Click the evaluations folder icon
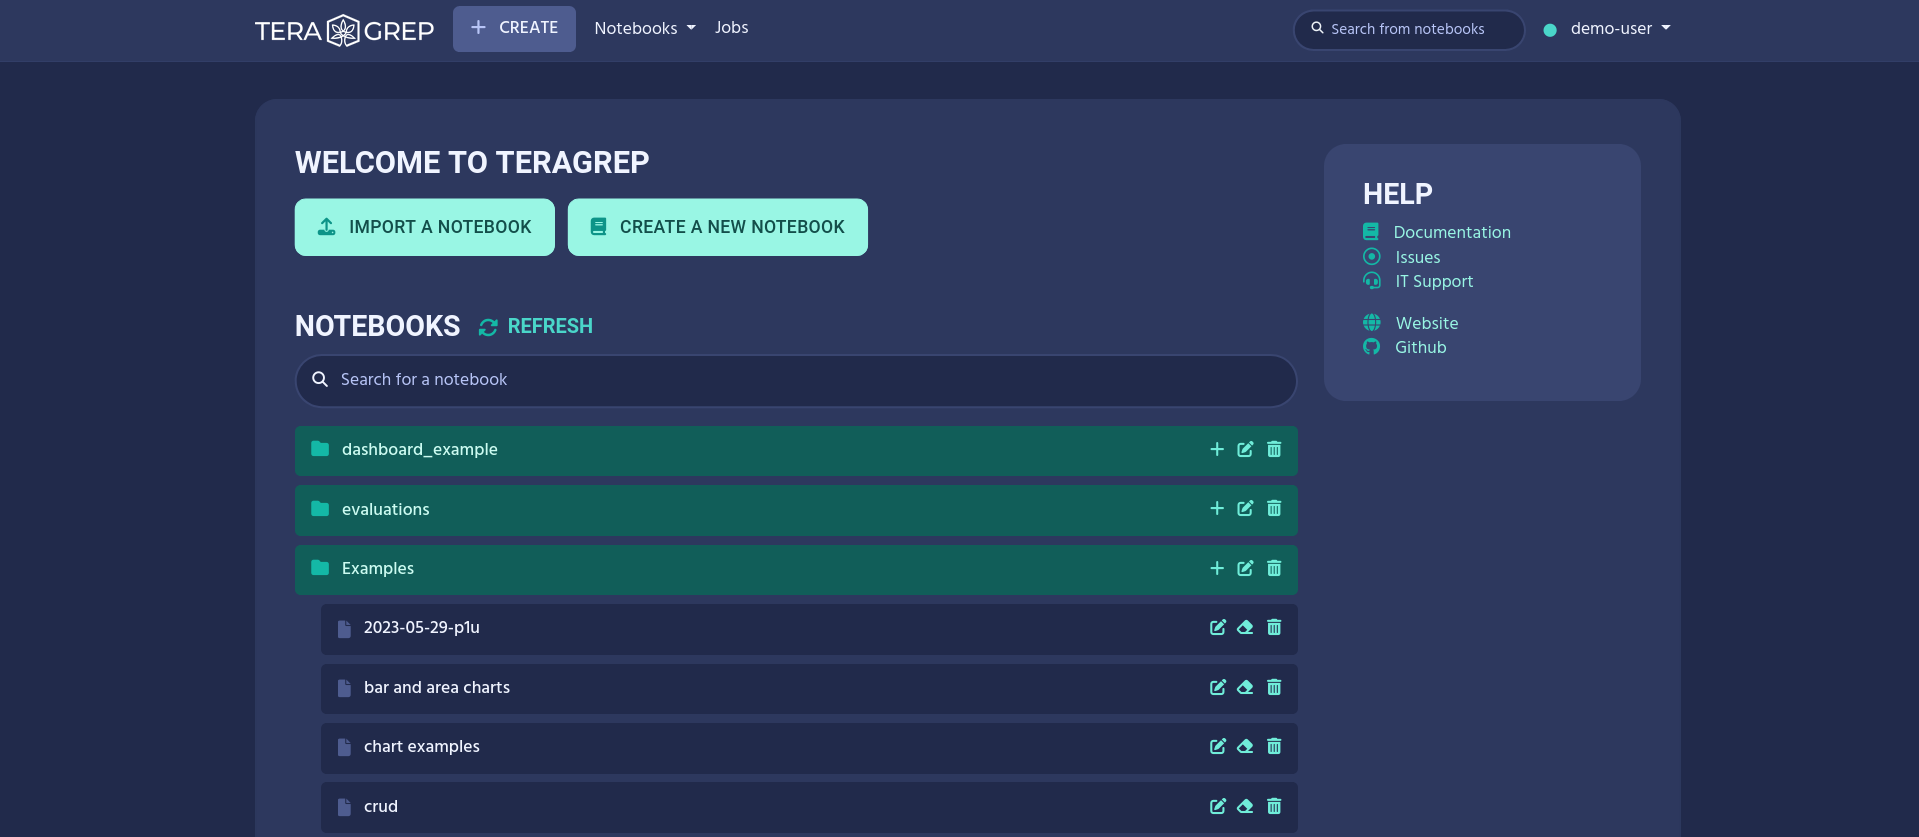Screen dimensions: 1919x837 pyautogui.click(x=320, y=508)
